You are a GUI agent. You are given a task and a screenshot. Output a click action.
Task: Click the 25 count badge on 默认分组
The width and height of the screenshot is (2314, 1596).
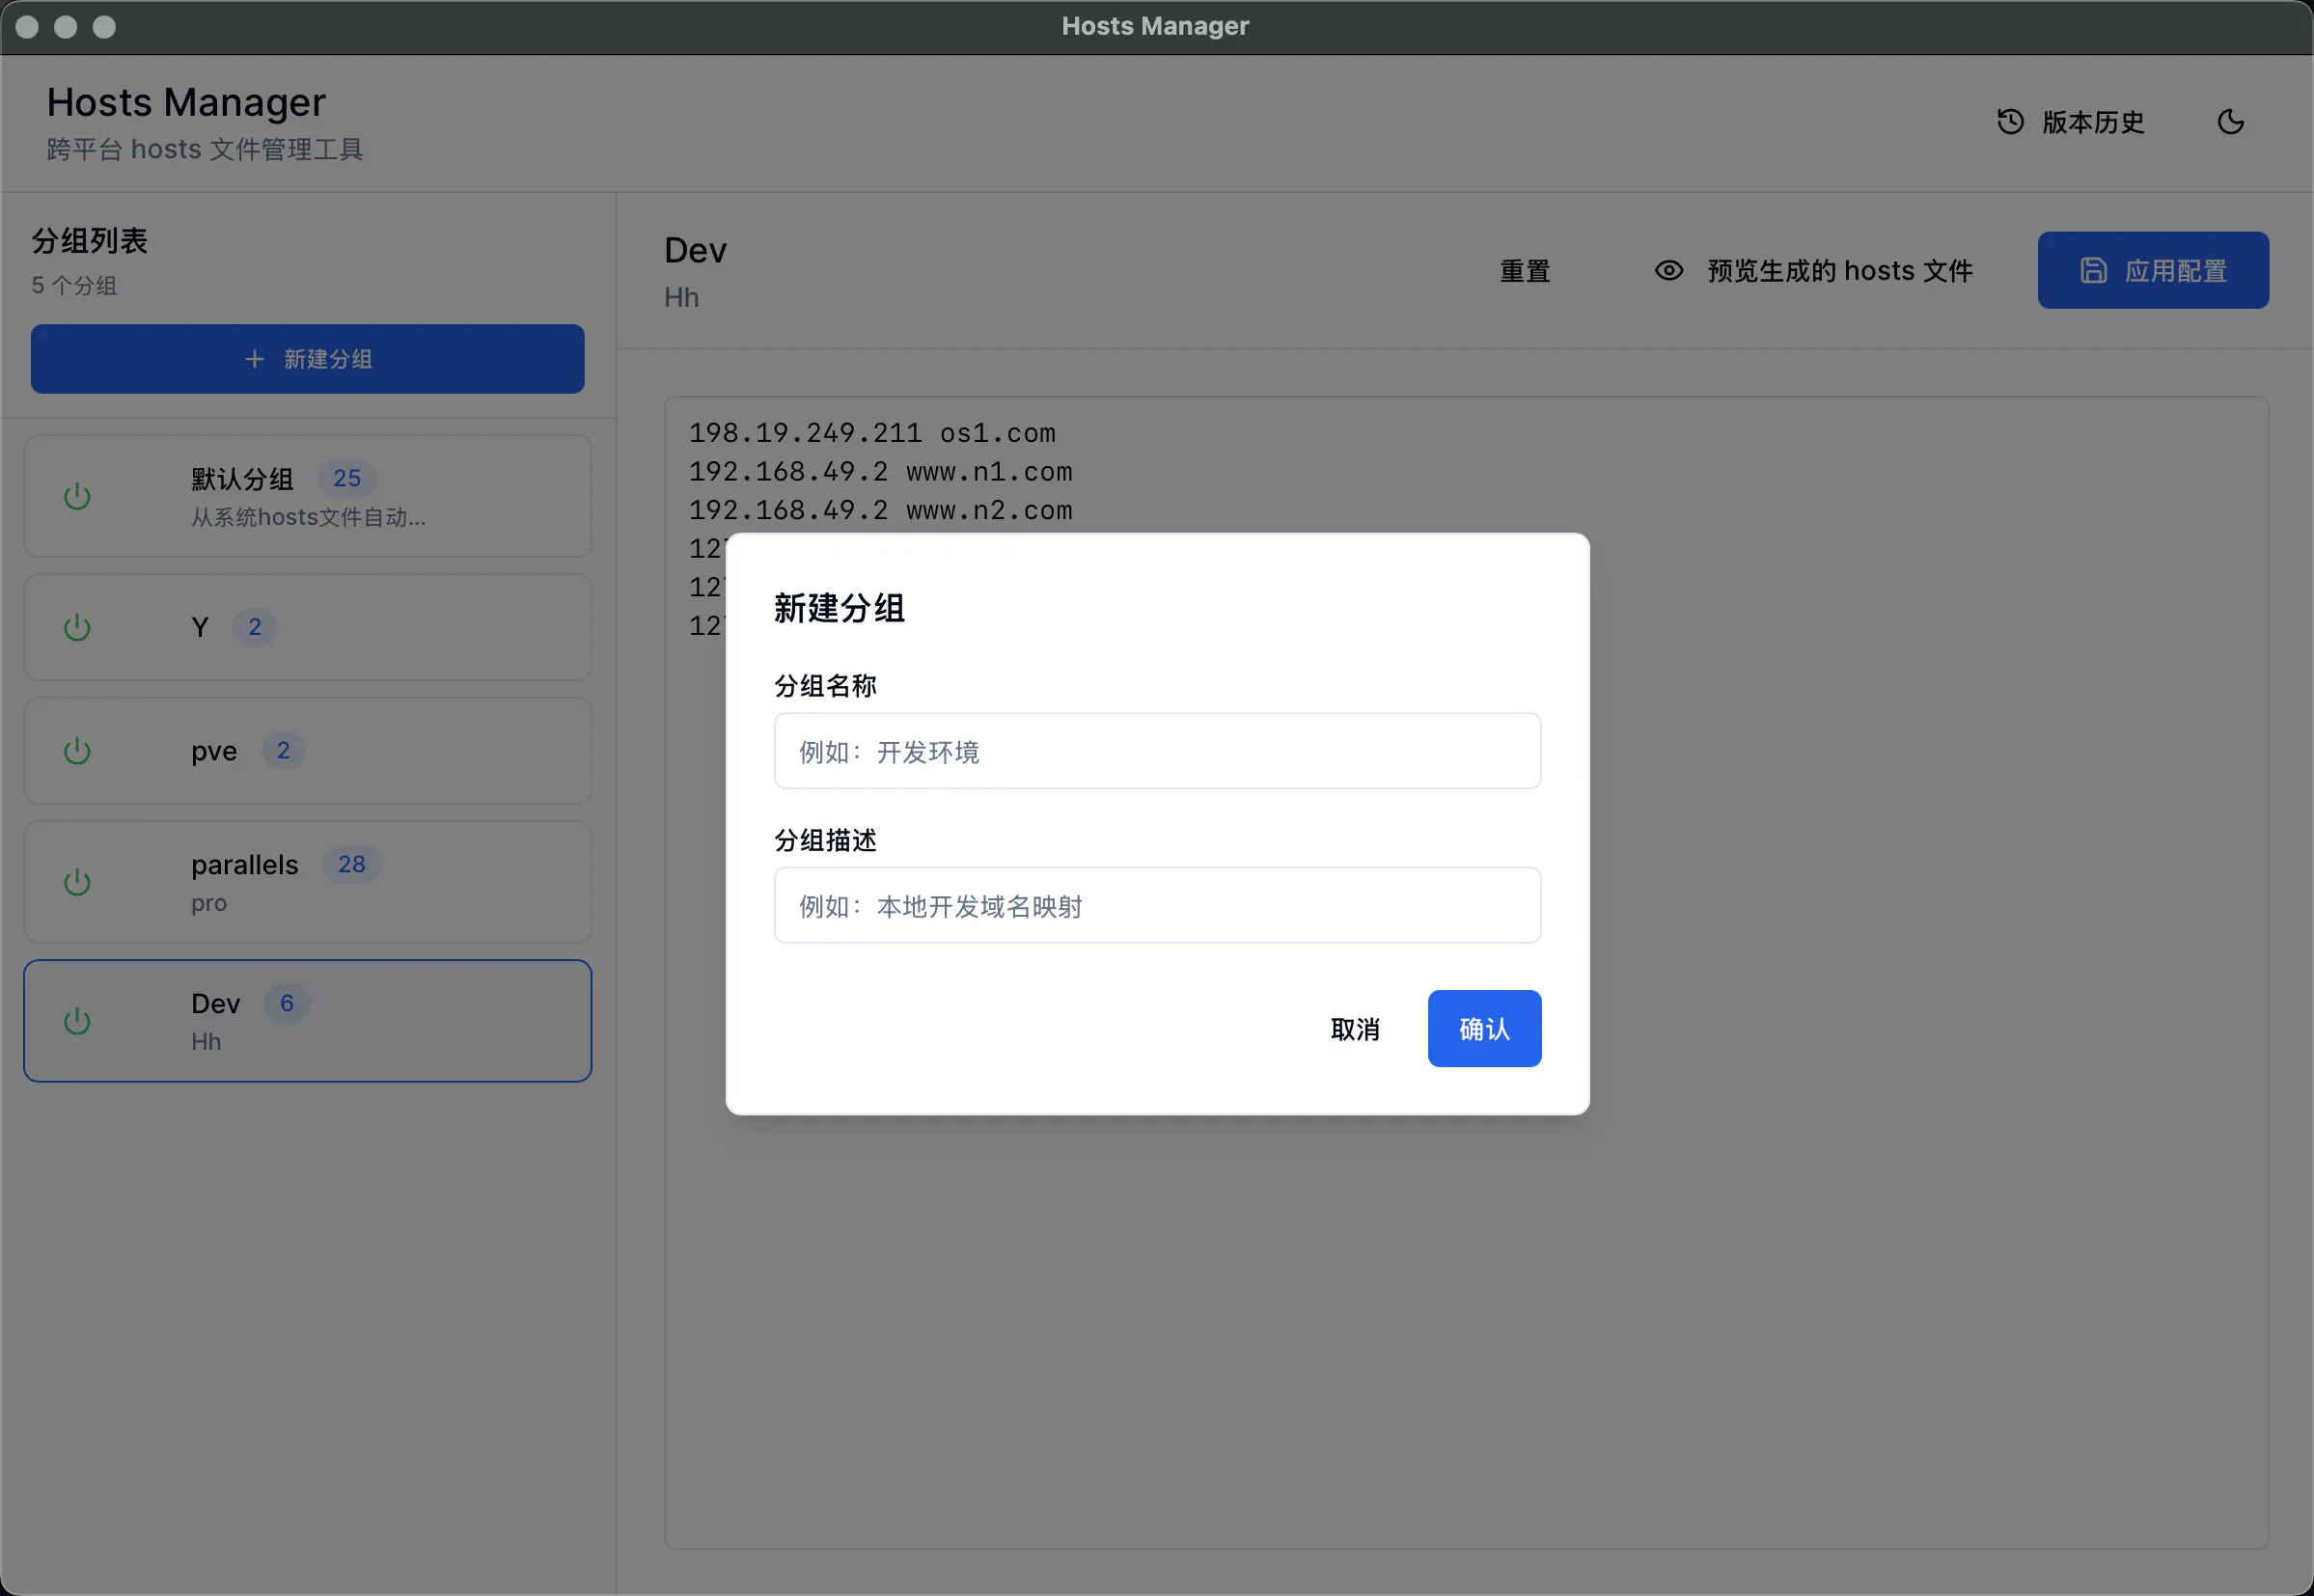pos(347,478)
